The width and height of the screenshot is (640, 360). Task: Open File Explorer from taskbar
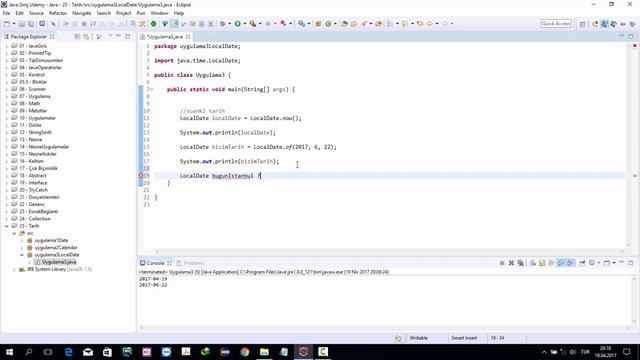pyautogui.click(x=264, y=352)
